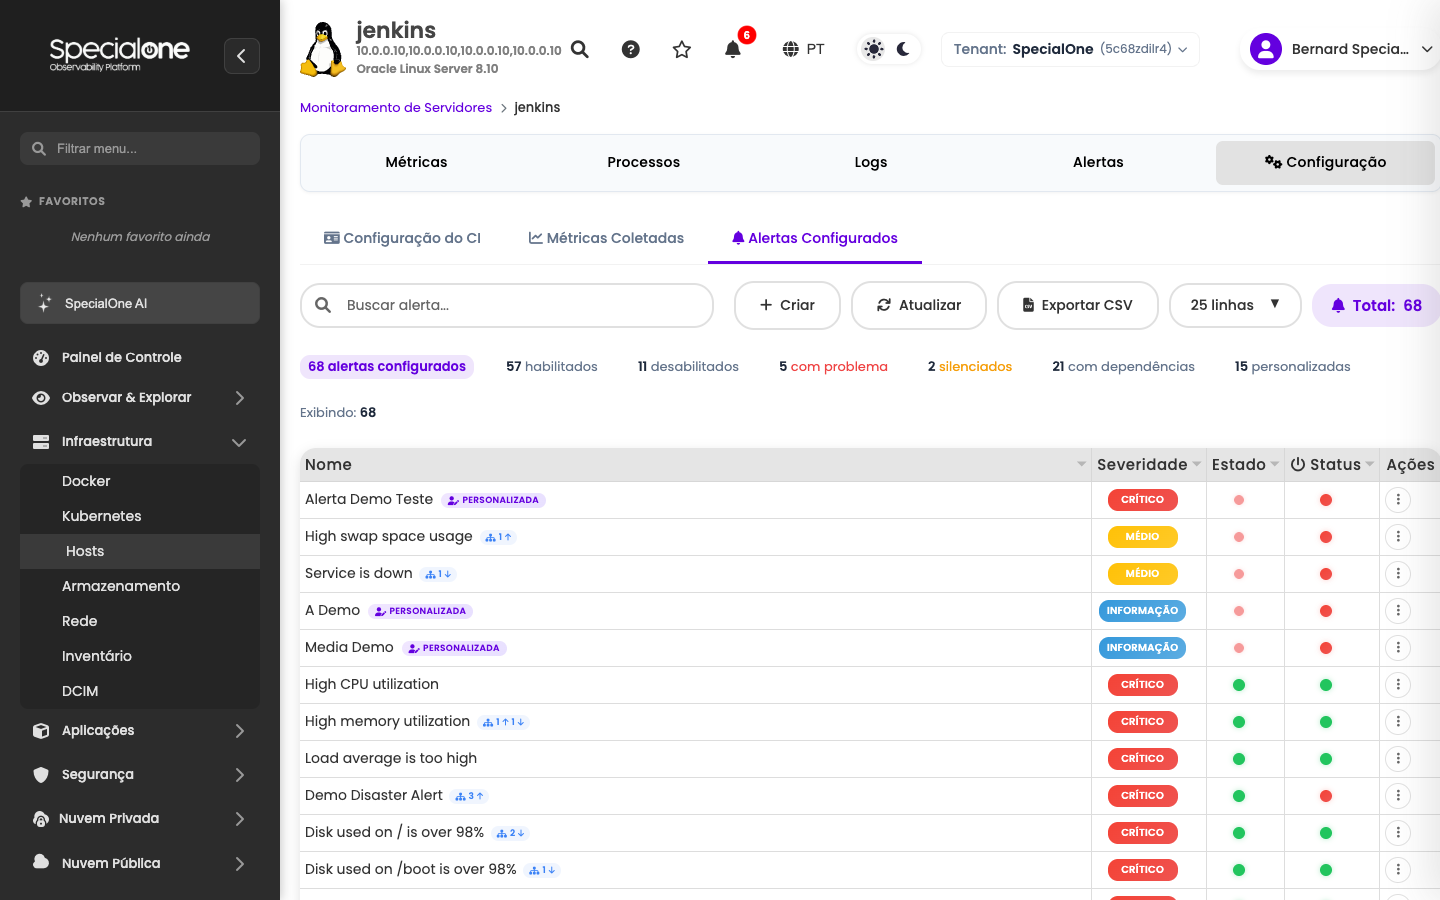Open the Severidade column filter arrow
Image resolution: width=1440 pixels, height=900 pixels.
(1197, 464)
